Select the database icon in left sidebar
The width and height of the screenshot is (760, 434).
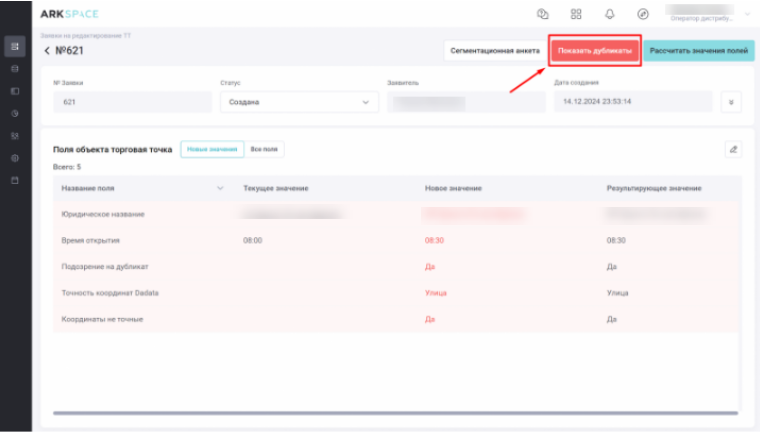click(15, 69)
